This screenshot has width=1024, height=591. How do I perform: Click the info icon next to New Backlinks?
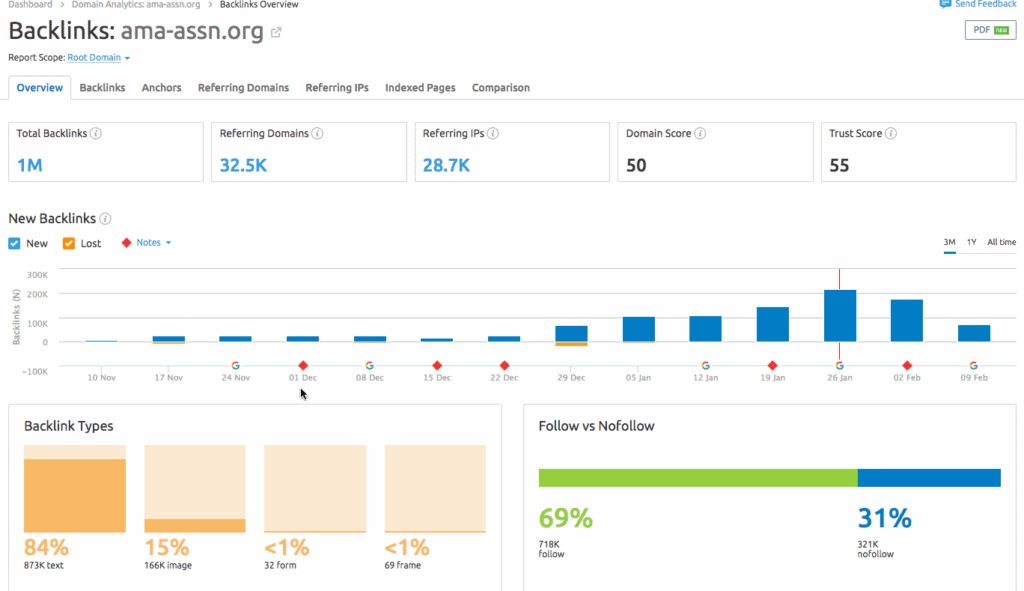[x=105, y=219]
